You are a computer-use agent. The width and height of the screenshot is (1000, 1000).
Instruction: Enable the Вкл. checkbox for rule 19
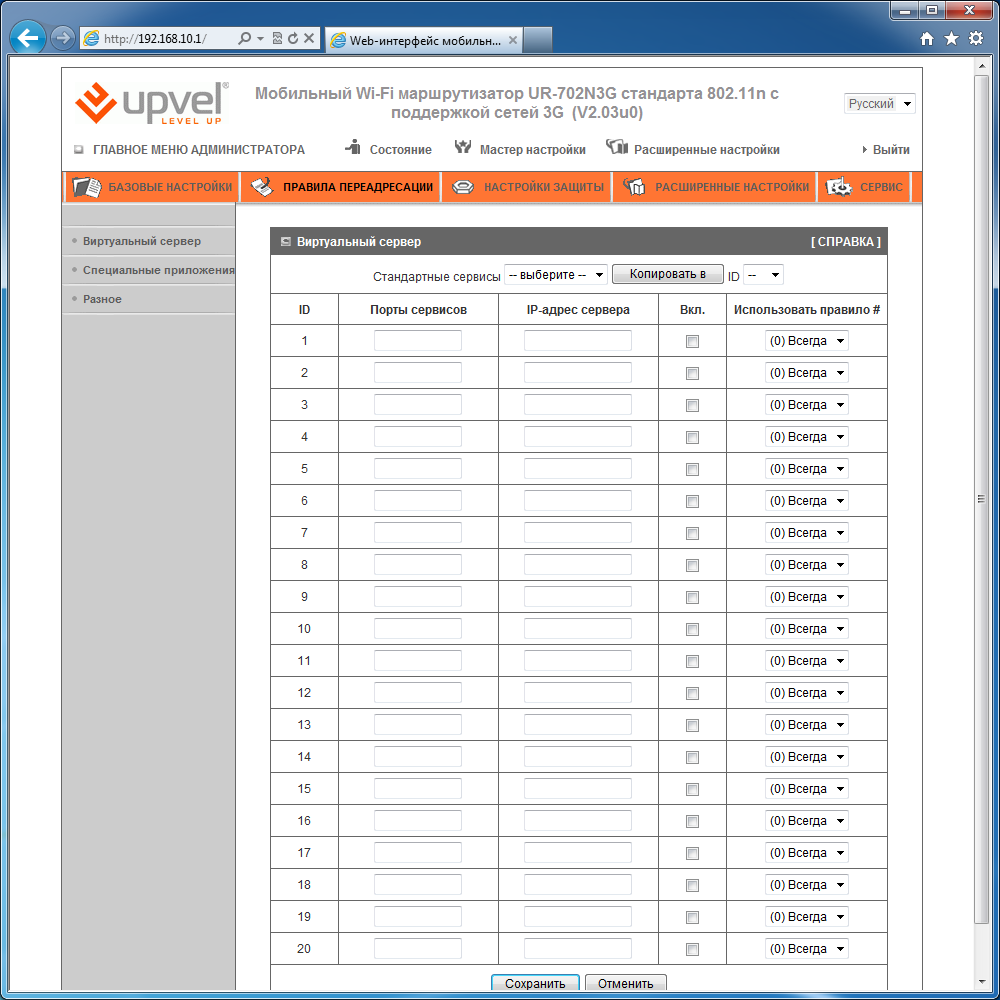(692, 917)
